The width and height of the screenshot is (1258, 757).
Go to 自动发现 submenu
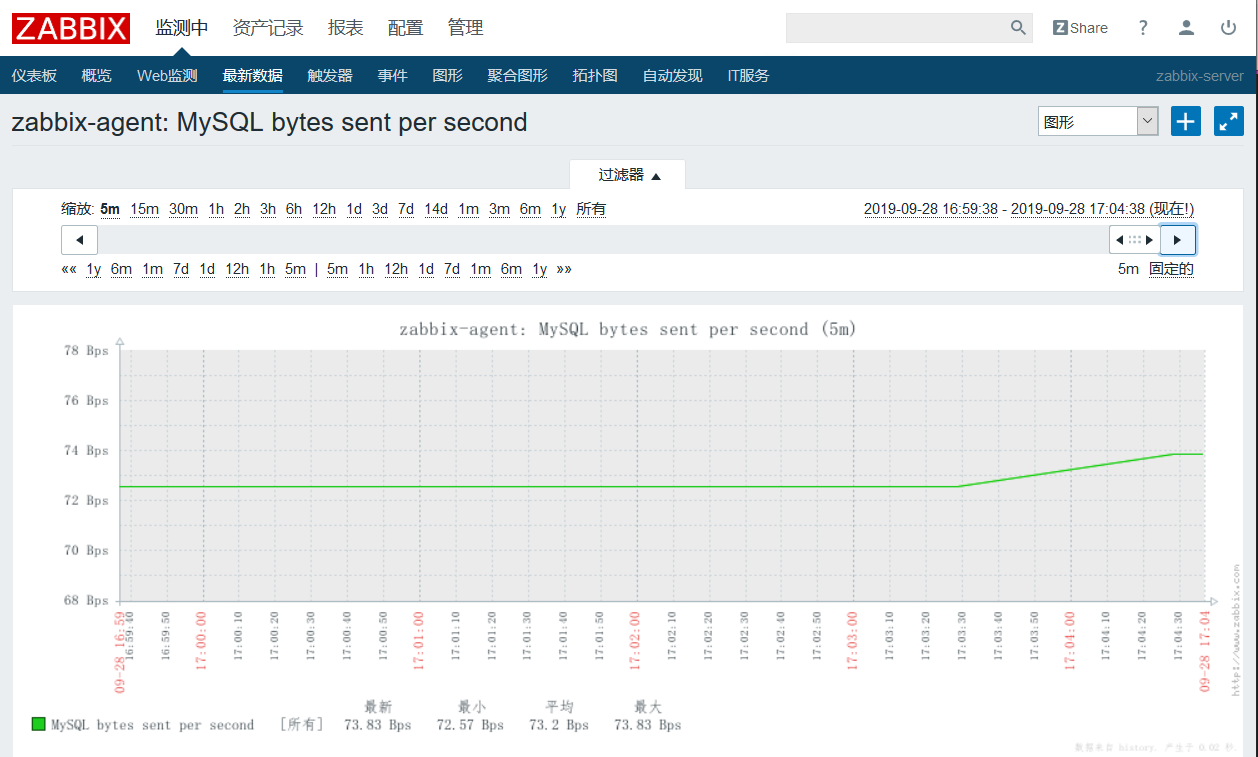click(x=673, y=75)
